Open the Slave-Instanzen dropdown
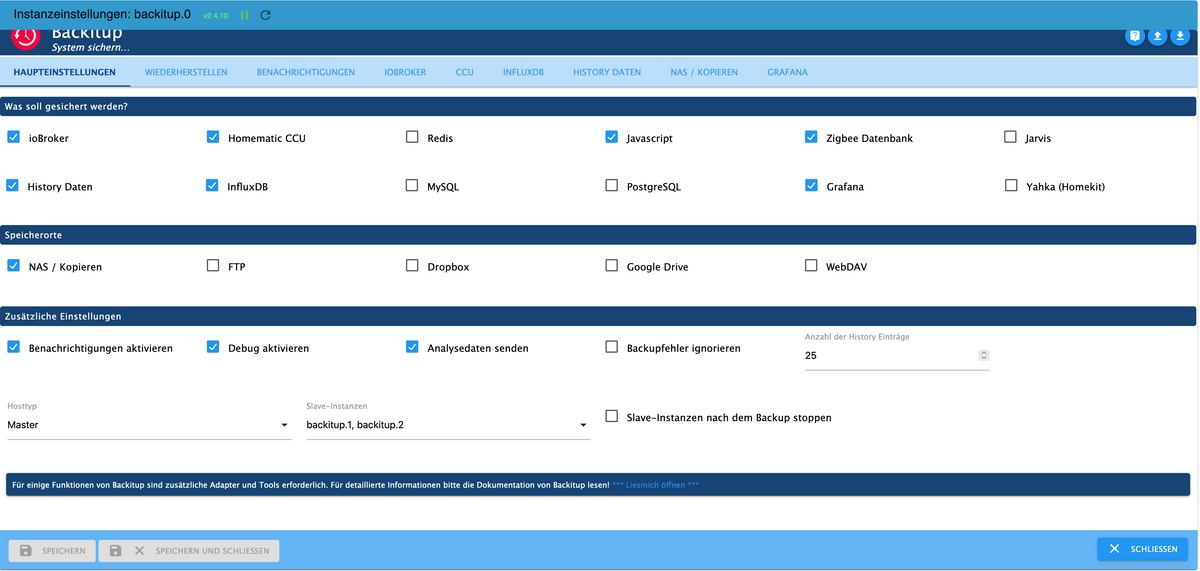The width and height of the screenshot is (1200, 571). (448, 425)
